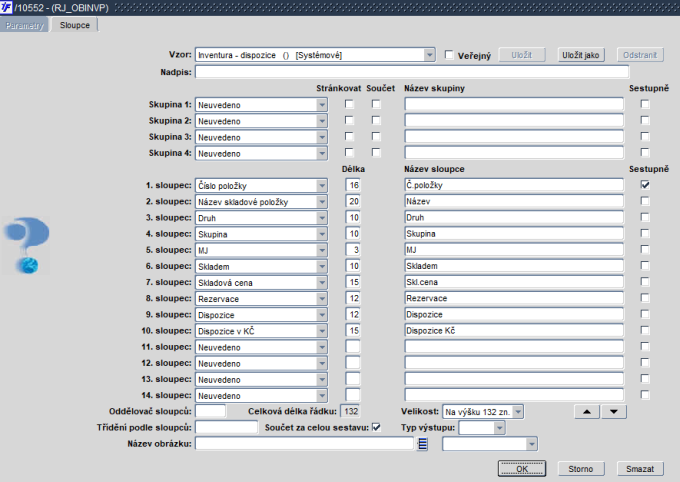Click the Nadpis input field

point(412,72)
